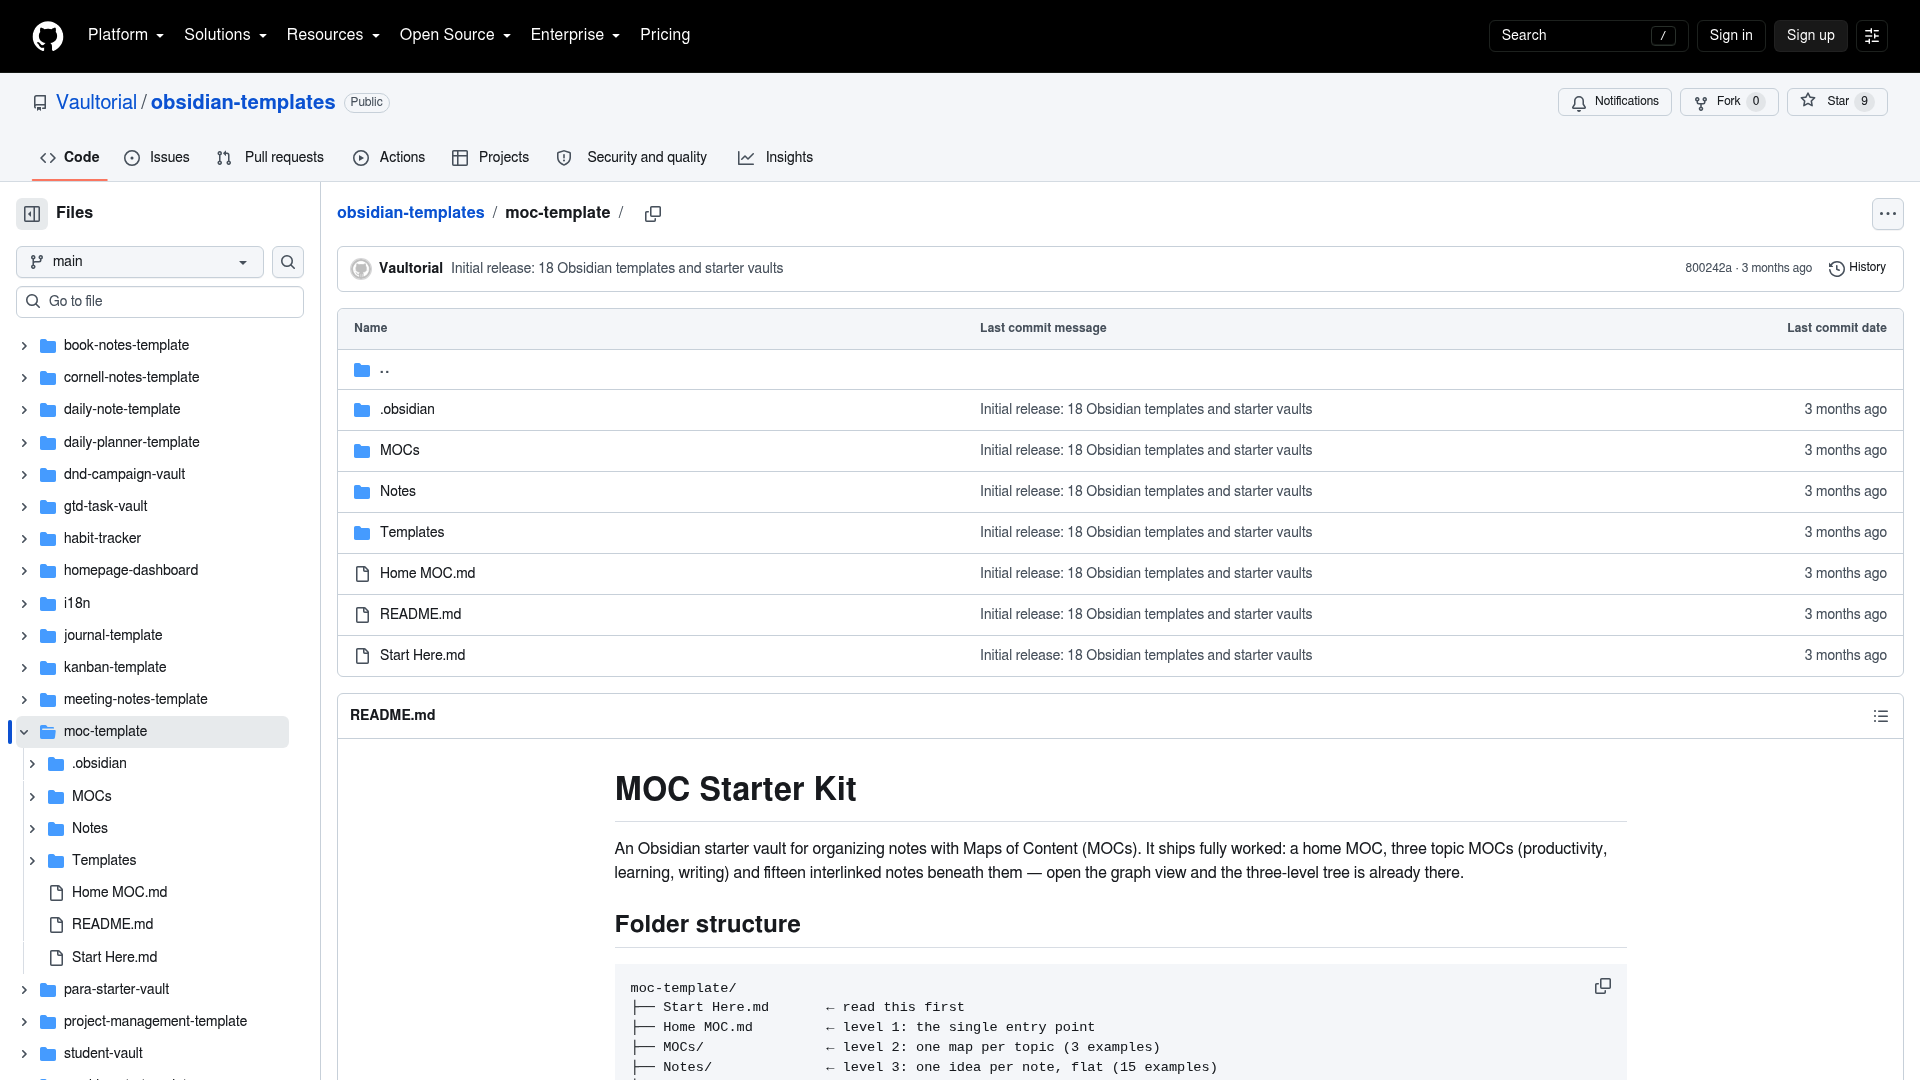The width and height of the screenshot is (1920, 1080).
Task: Open the Pricing link
Action: point(665,35)
